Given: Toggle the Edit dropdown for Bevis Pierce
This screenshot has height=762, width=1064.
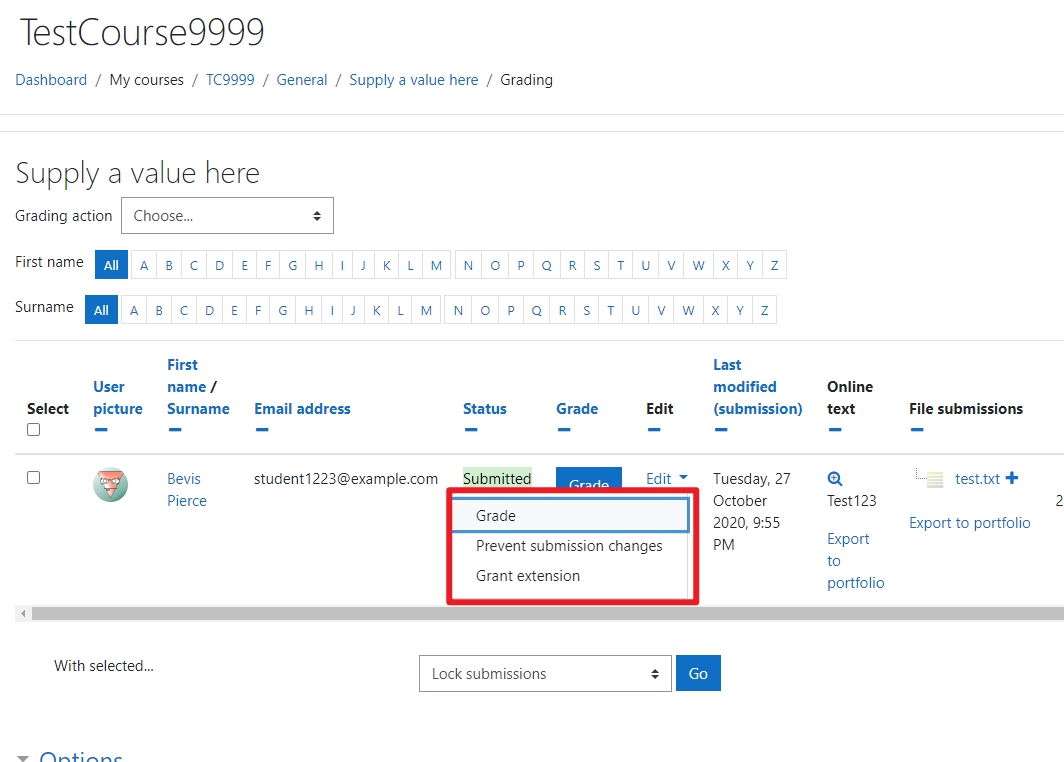Looking at the screenshot, I should [x=666, y=478].
